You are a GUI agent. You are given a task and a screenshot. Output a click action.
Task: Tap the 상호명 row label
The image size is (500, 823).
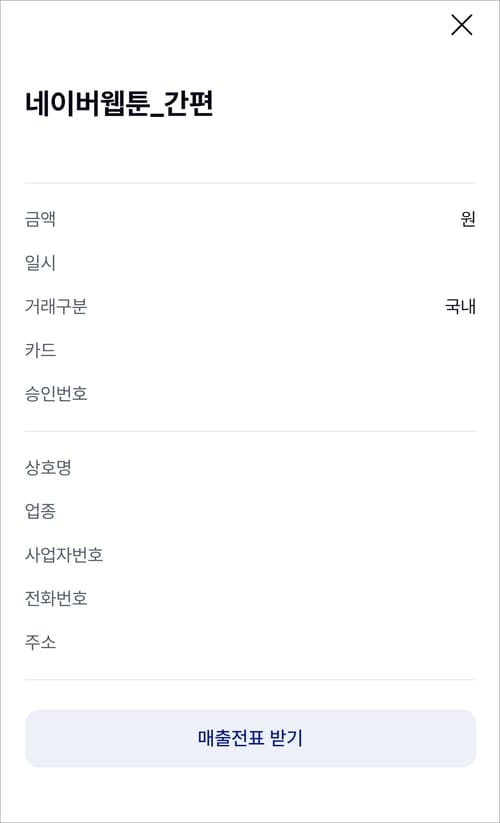[x=48, y=467]
